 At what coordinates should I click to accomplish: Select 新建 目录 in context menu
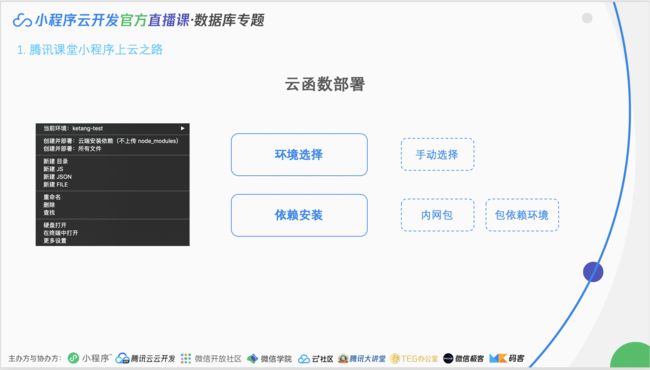click(56, 161)
